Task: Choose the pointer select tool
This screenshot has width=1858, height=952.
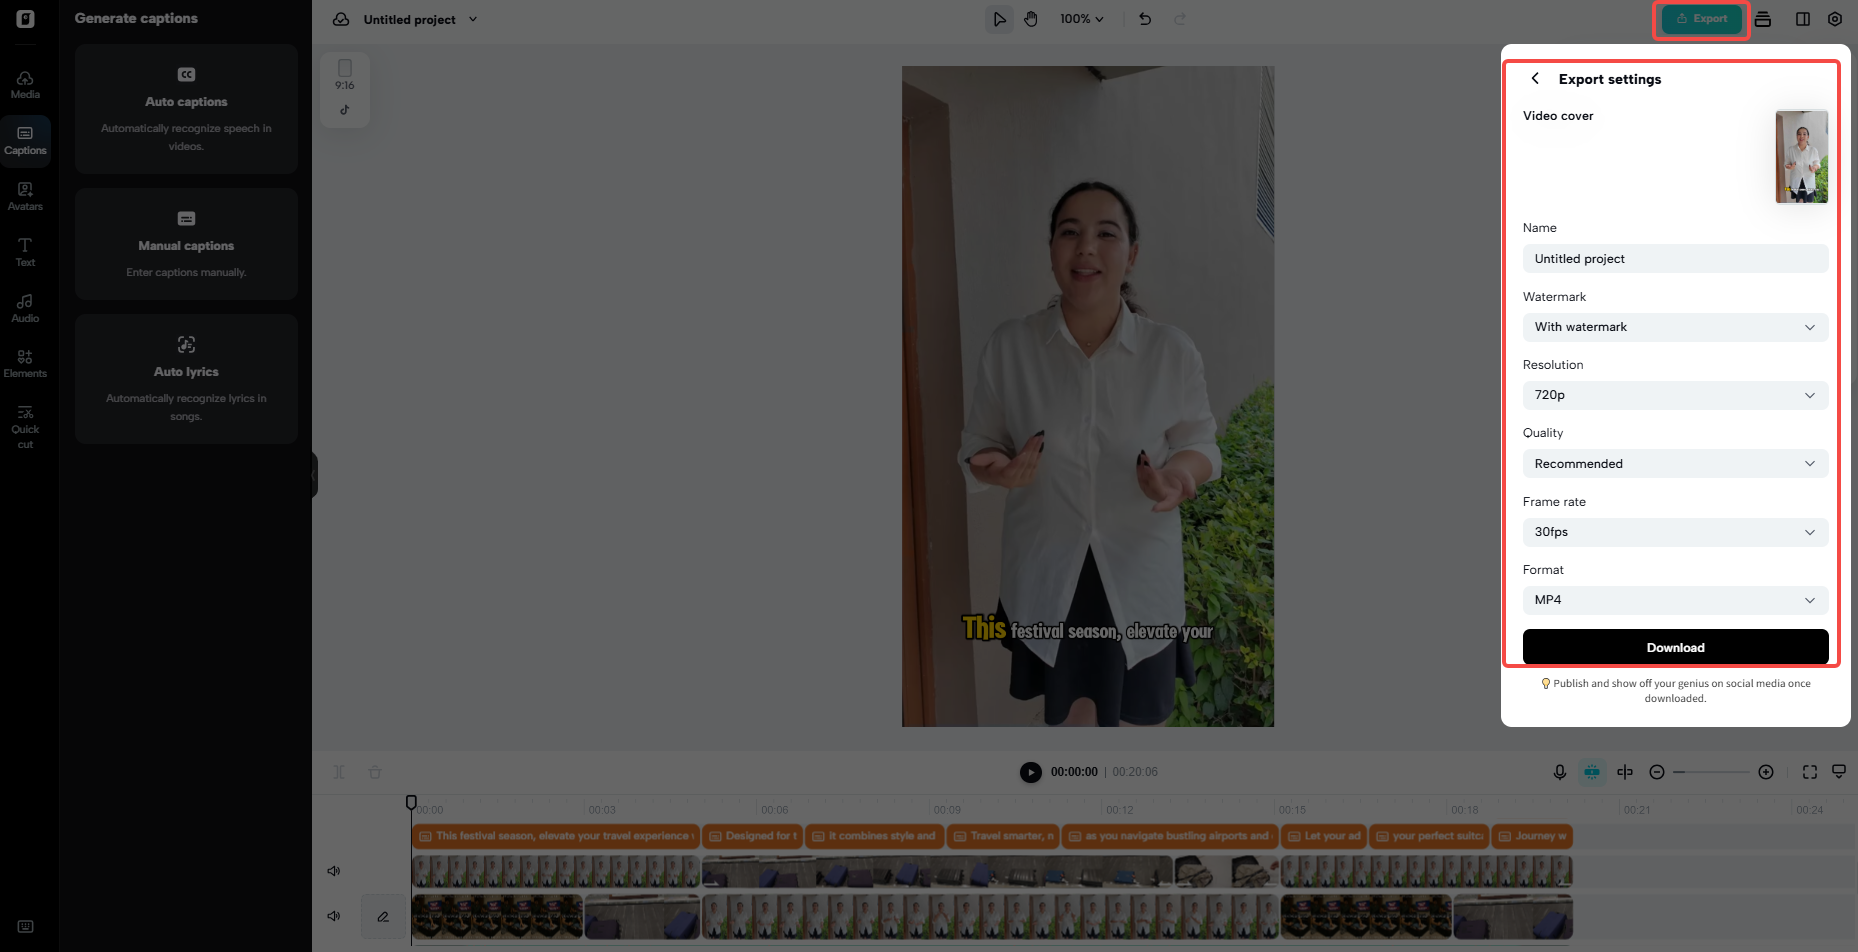Action: 999,19
